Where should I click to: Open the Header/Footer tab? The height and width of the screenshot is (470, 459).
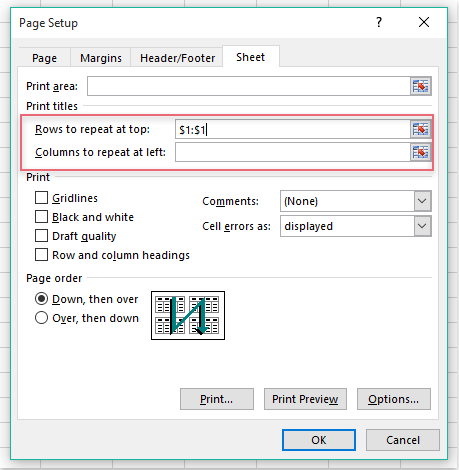click(177, 58)
